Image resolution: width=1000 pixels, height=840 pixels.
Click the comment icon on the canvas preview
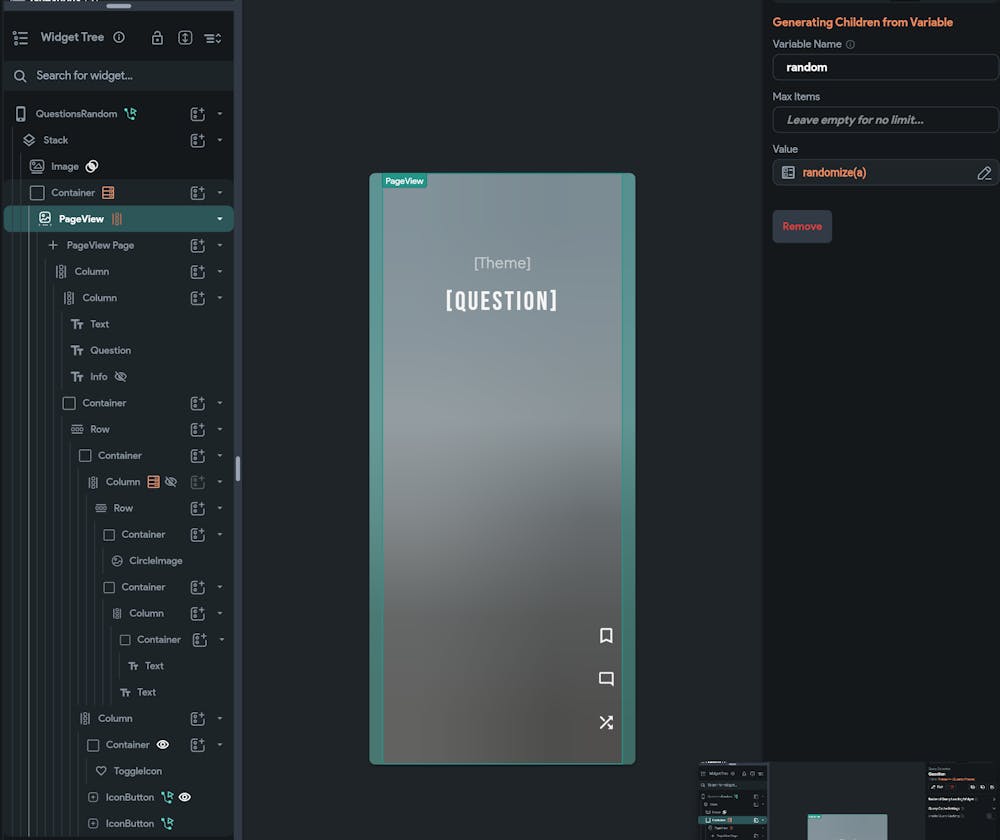pyautogui.click(x=606, y=679)
